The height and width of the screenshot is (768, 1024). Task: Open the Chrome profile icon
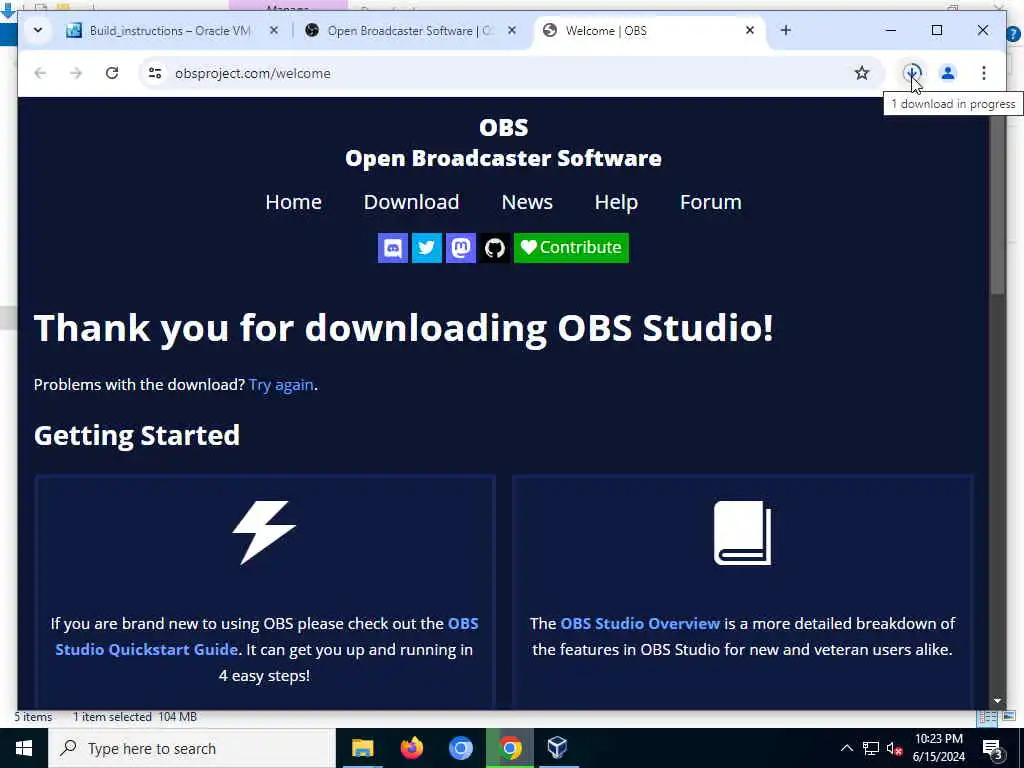948,73
